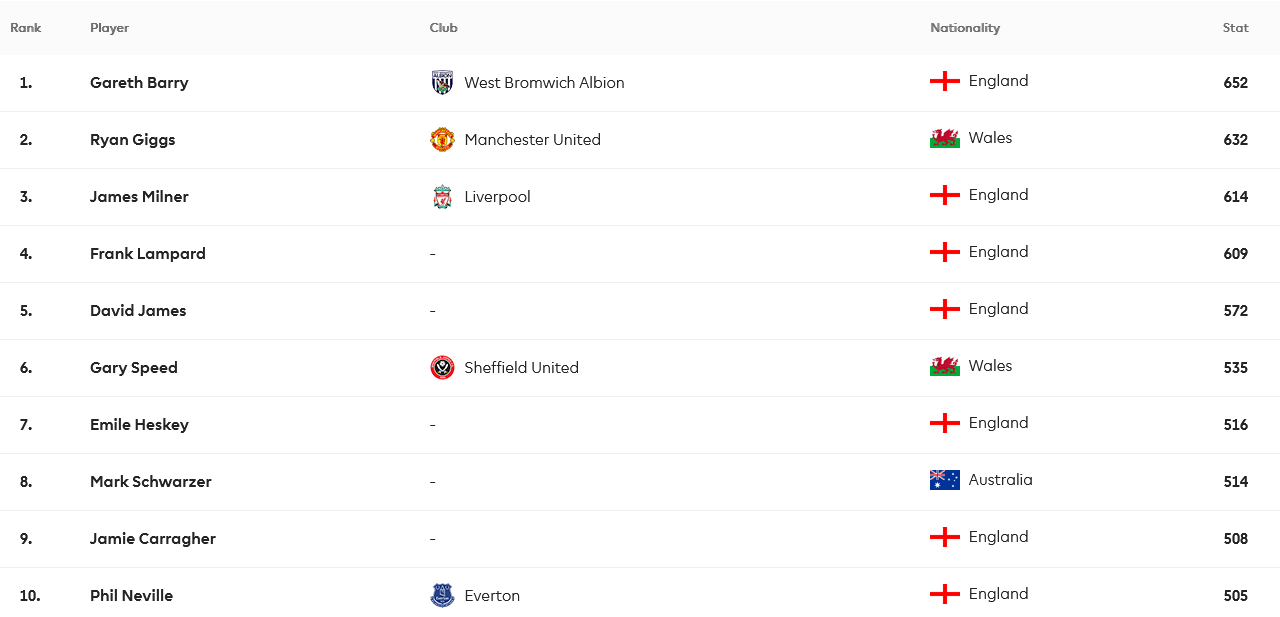
Task: Open the Everton club name link
Action: point(492,596)
